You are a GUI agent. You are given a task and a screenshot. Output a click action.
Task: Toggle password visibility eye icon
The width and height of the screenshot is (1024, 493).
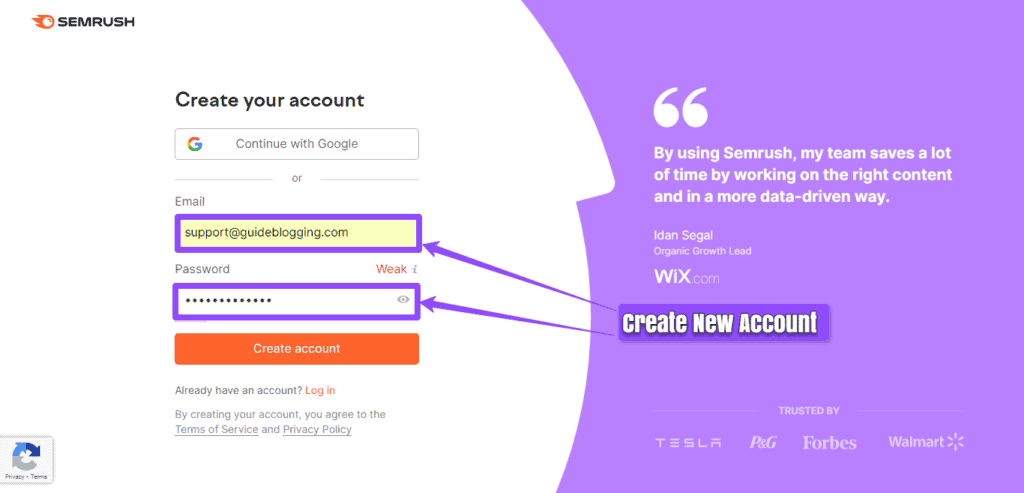(x=404, y=300)
